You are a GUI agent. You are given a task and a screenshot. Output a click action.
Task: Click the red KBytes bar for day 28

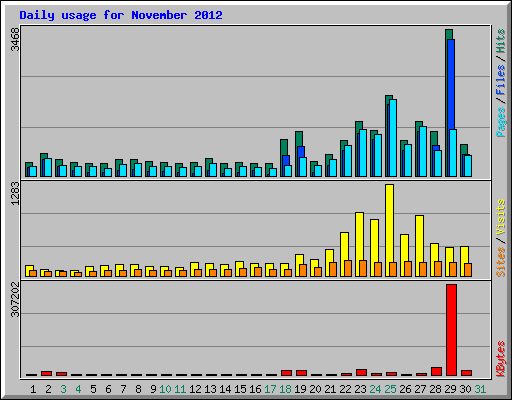coord(436,371)
